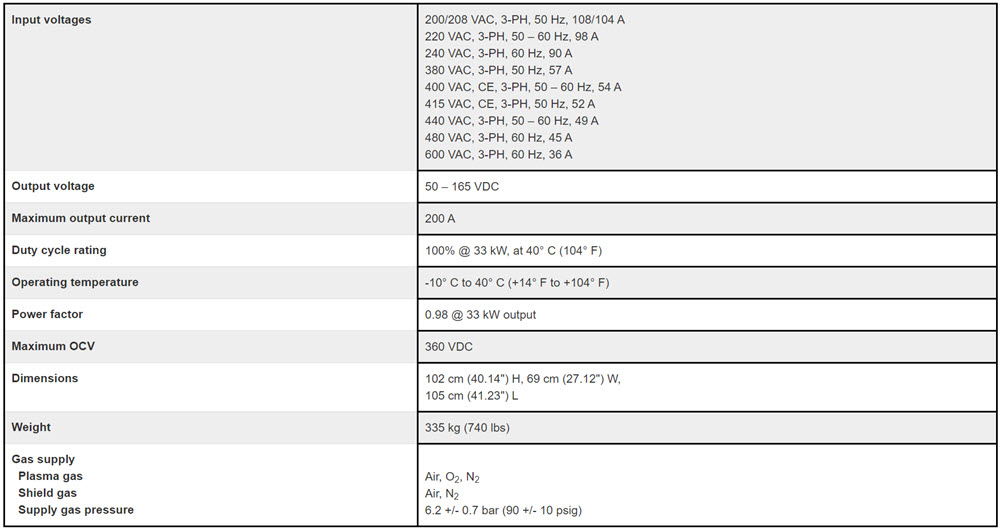
Task: Select the 600 VAC, 36 A line
Action: click(x=498, y=155)
